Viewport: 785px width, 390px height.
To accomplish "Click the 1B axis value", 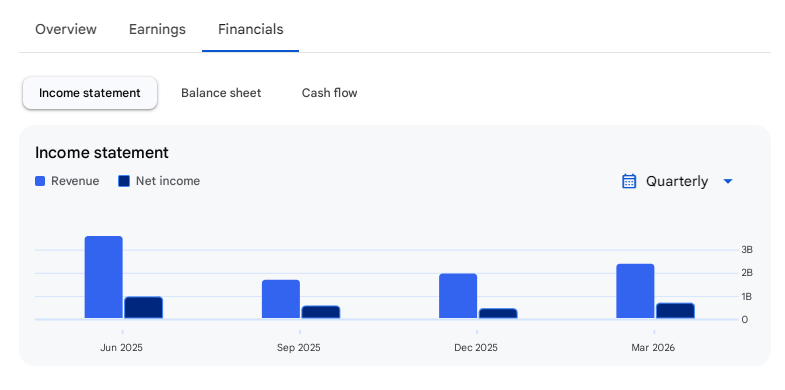I will (x=747, y=296).
